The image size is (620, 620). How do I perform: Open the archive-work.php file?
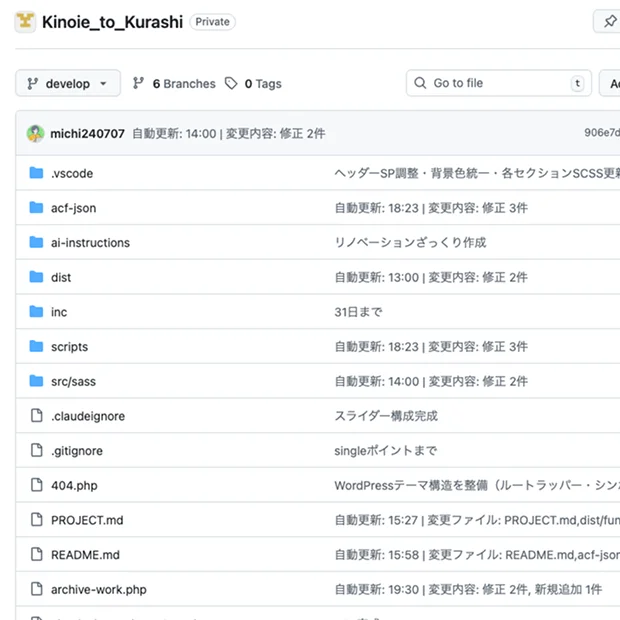click(x=99, y=590)
